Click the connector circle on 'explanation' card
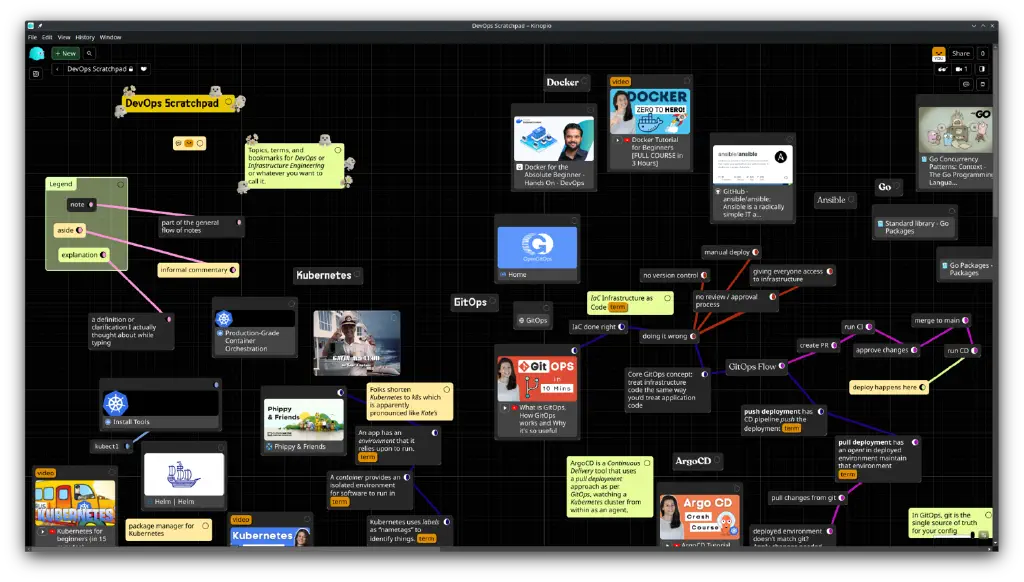The height and width of the screenshot is (582, 1024). [103, 255]
